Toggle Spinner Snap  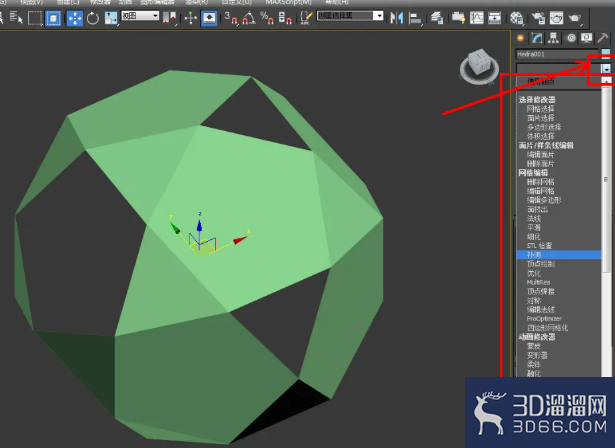coord(285,18)
